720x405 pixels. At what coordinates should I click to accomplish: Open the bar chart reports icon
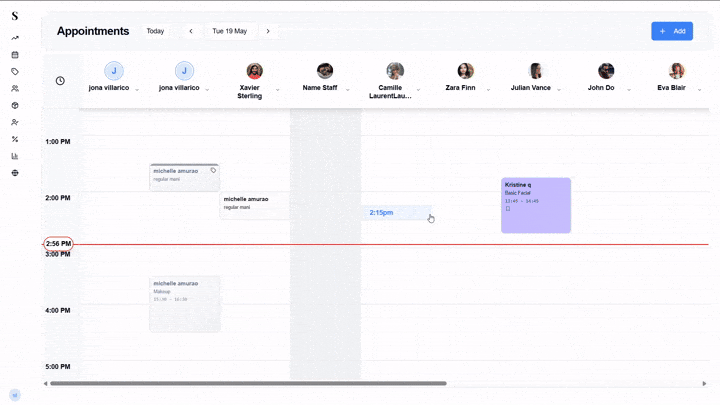[x=15, y=156]
